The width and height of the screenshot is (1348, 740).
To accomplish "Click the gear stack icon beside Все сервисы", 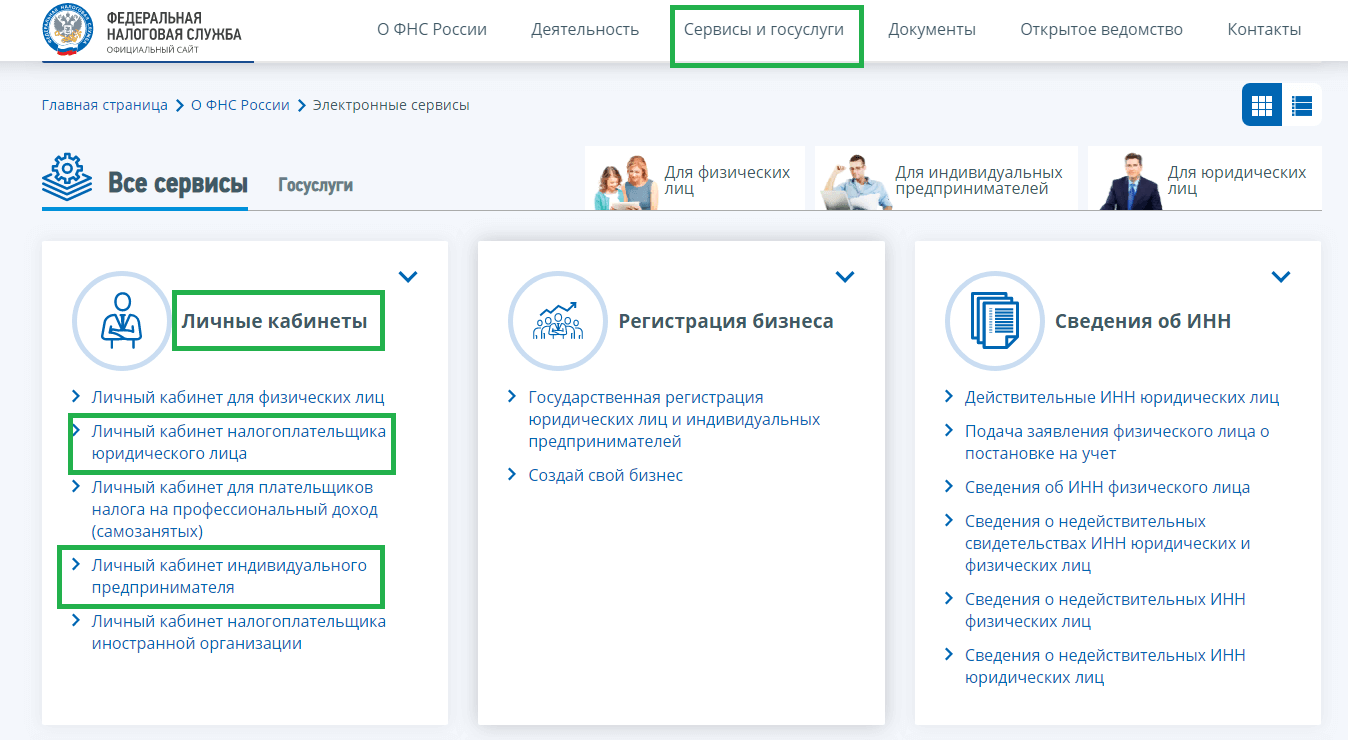I will [x=67, y=178].
